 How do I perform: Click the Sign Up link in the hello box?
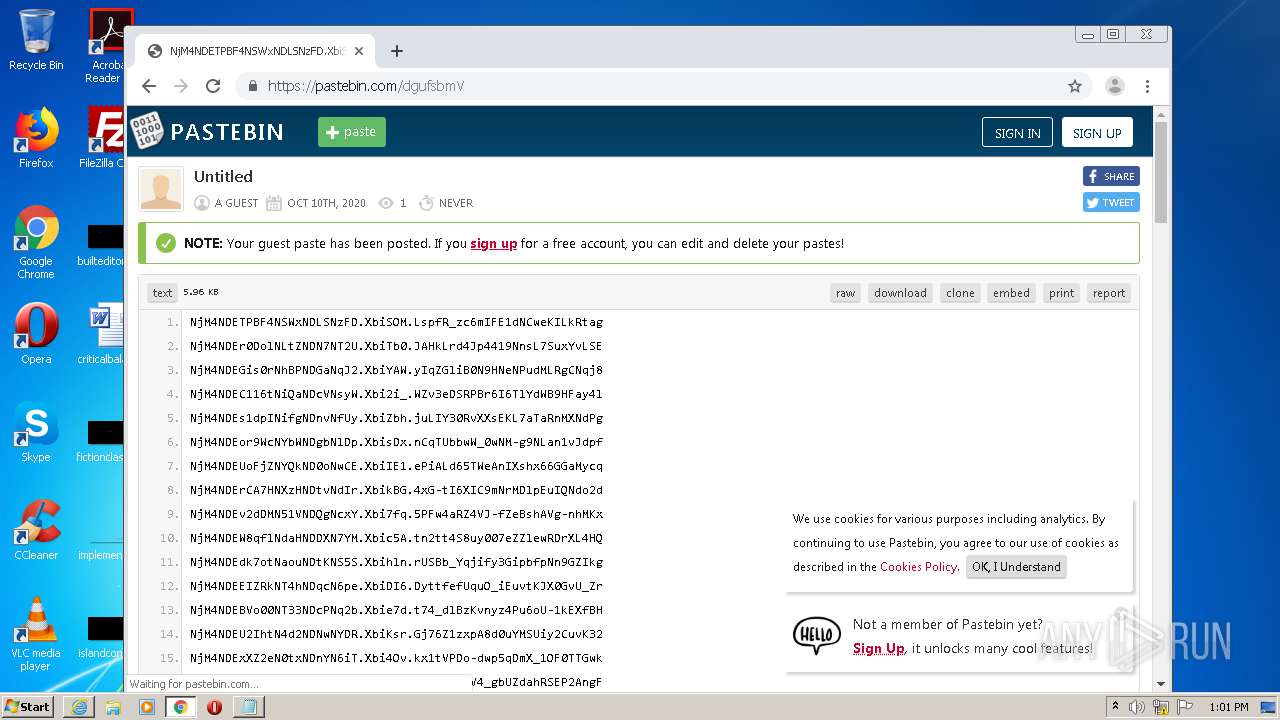tap(879, 648)
